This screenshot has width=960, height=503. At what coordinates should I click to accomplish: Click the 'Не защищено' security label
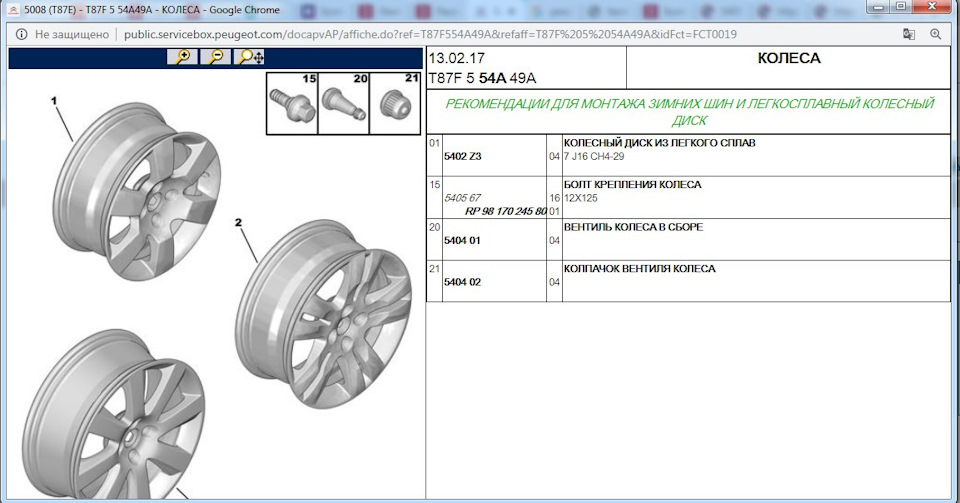coord(72,34)
